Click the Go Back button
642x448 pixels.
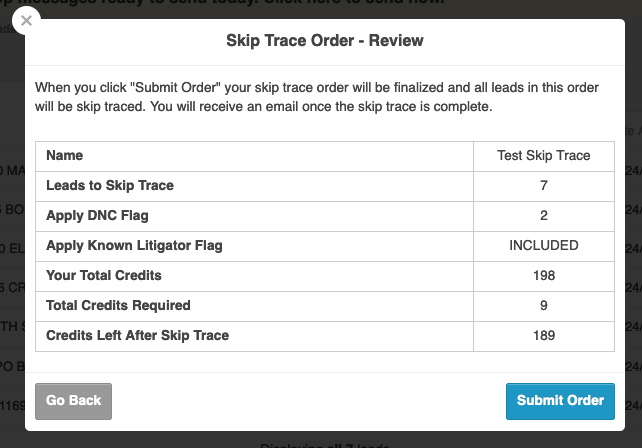click(x=73, y=401)
